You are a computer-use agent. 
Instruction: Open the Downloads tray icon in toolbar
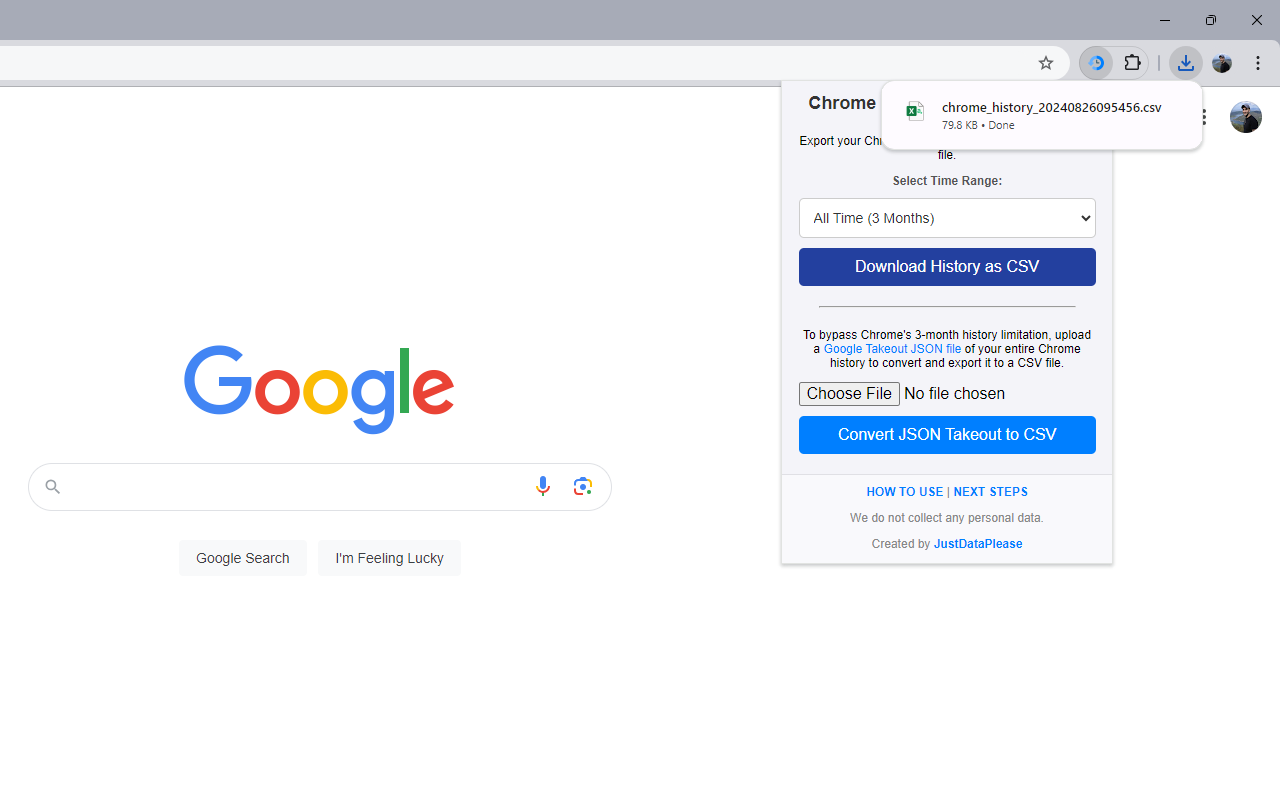coord(1186,63)
